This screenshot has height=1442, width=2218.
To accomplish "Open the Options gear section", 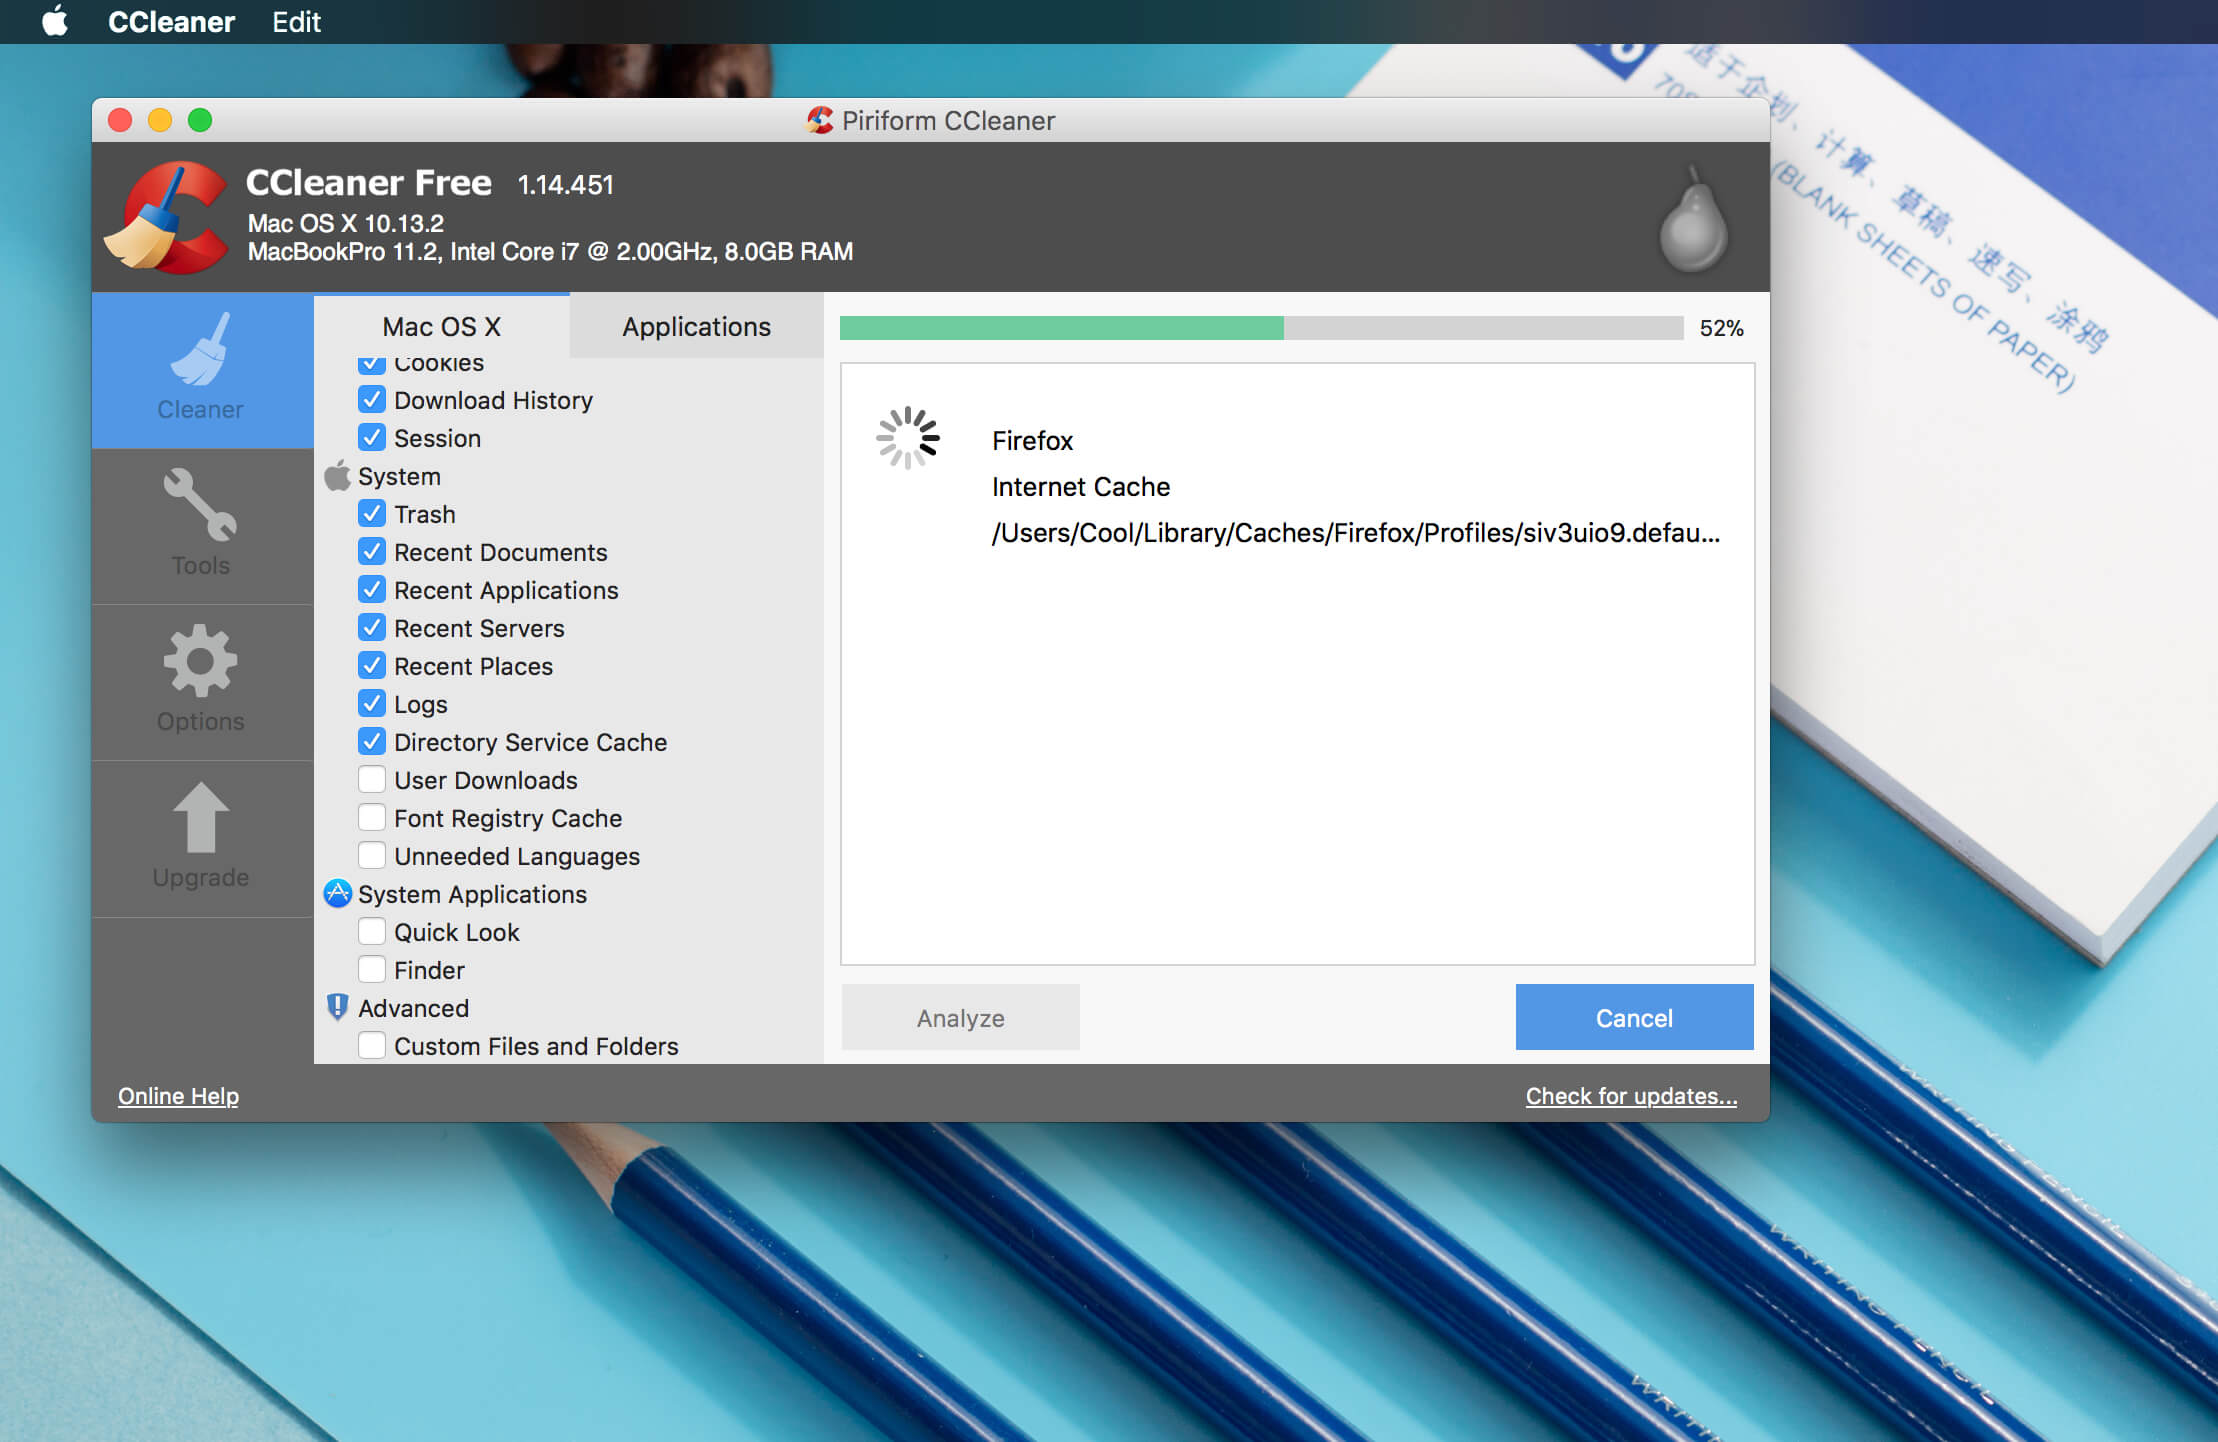I will [x=201, y=682].
